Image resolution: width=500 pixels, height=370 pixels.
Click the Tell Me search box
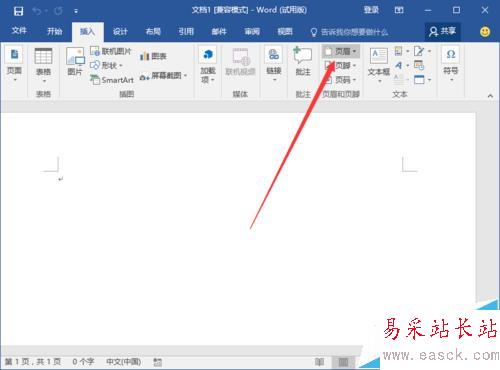pyautogui.click(x=349, y=32)
